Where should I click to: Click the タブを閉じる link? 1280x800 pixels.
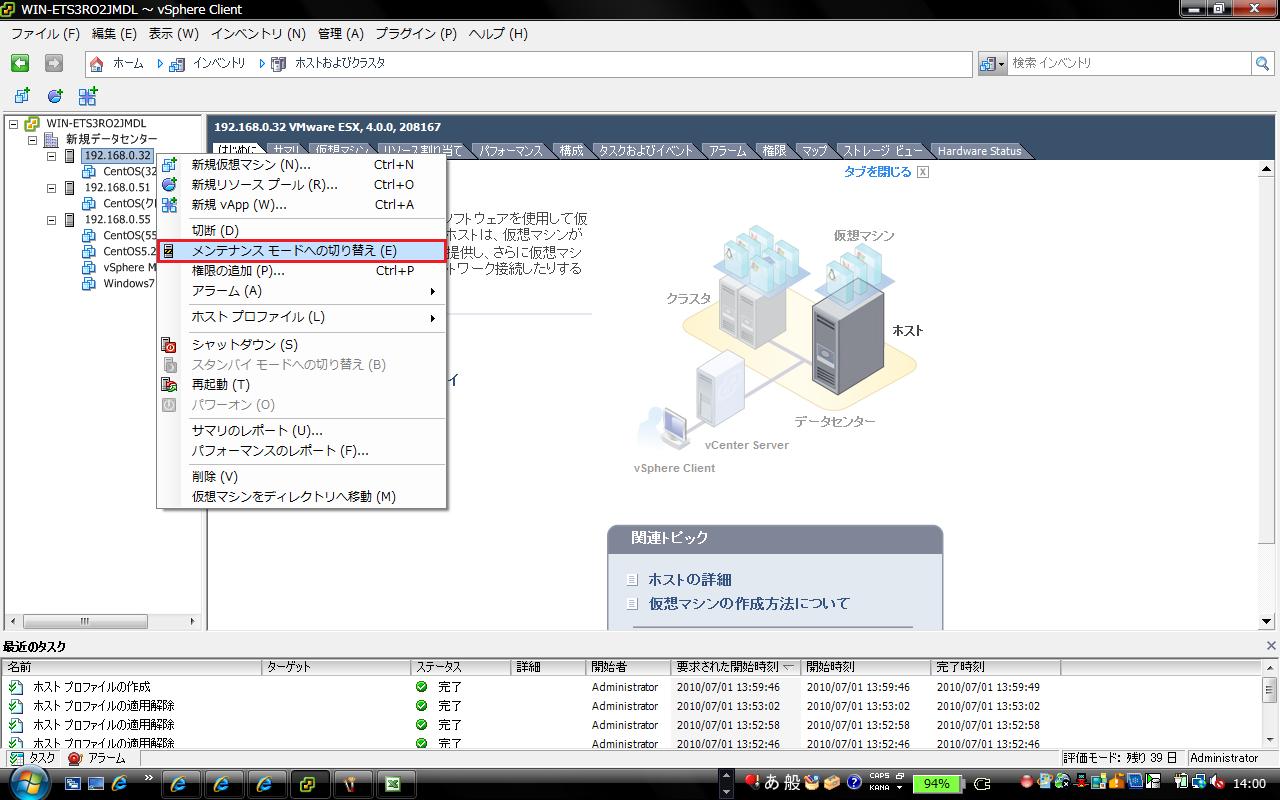877,172
